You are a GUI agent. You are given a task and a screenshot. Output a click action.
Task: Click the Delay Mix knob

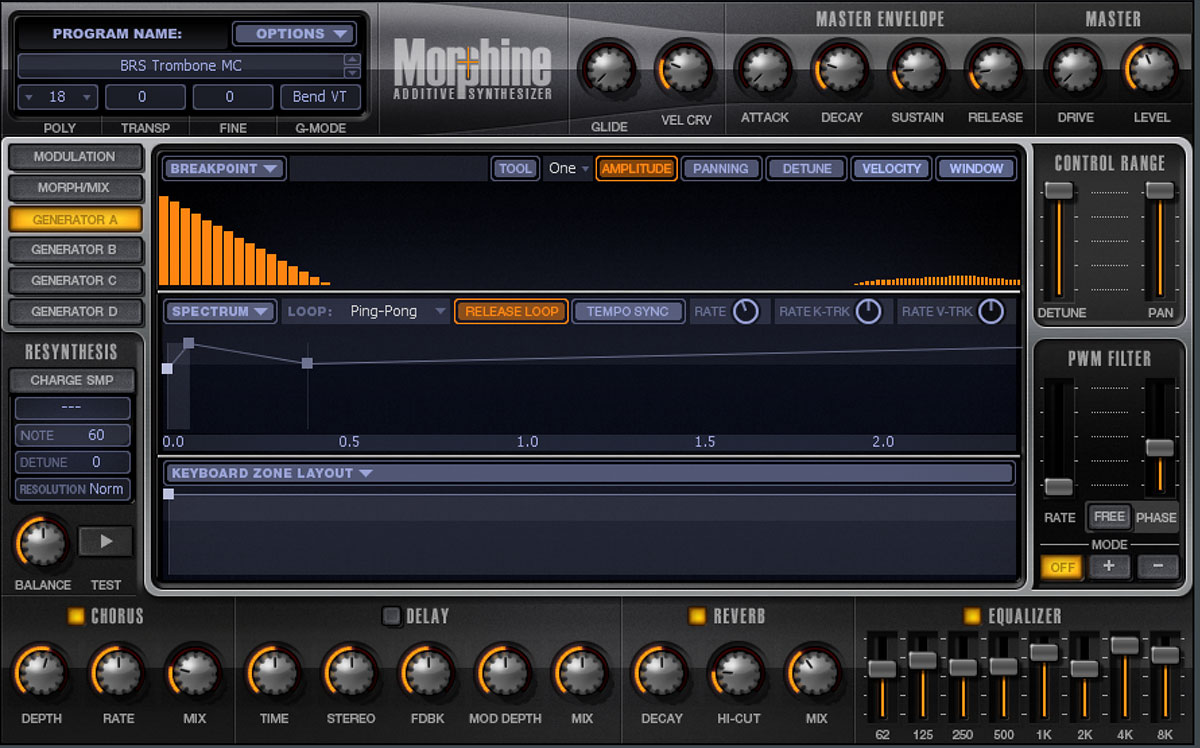pyautogui.click(x=581, y=673)
